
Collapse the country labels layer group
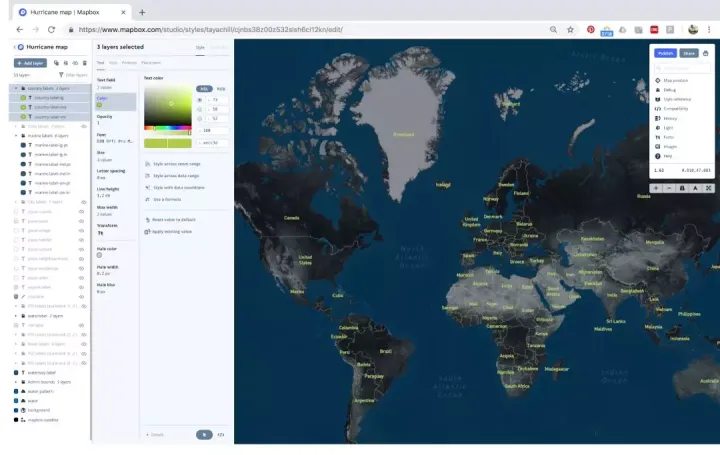pos(14,88)
